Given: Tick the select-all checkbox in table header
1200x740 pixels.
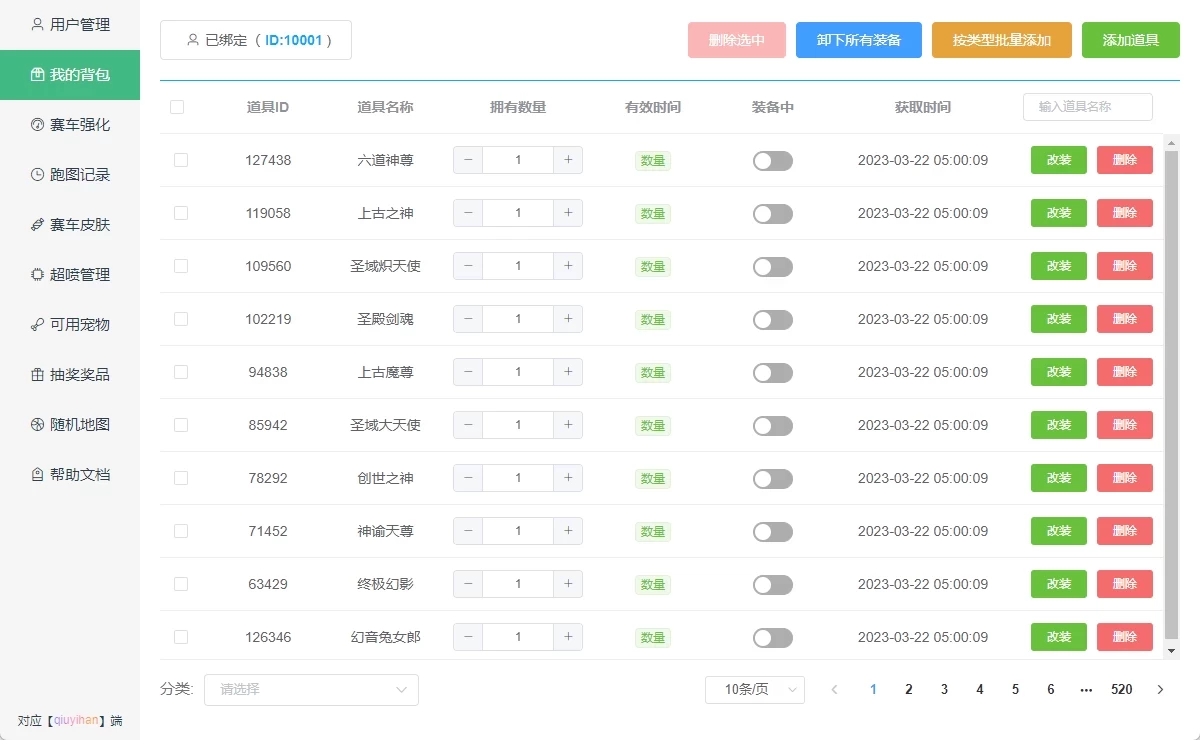Looking at the screenshot, I should 177,107.
